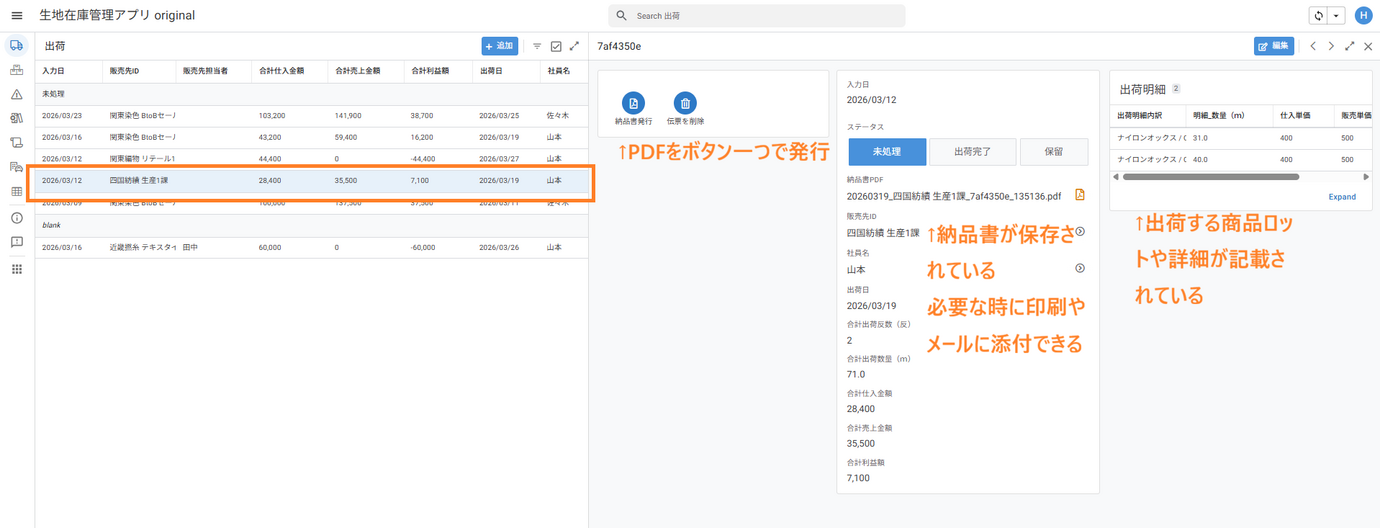Open the filter icon in 出荷 list header
Image resolution: width=1380 pixels, height=528 pixels.
(537, 46)
